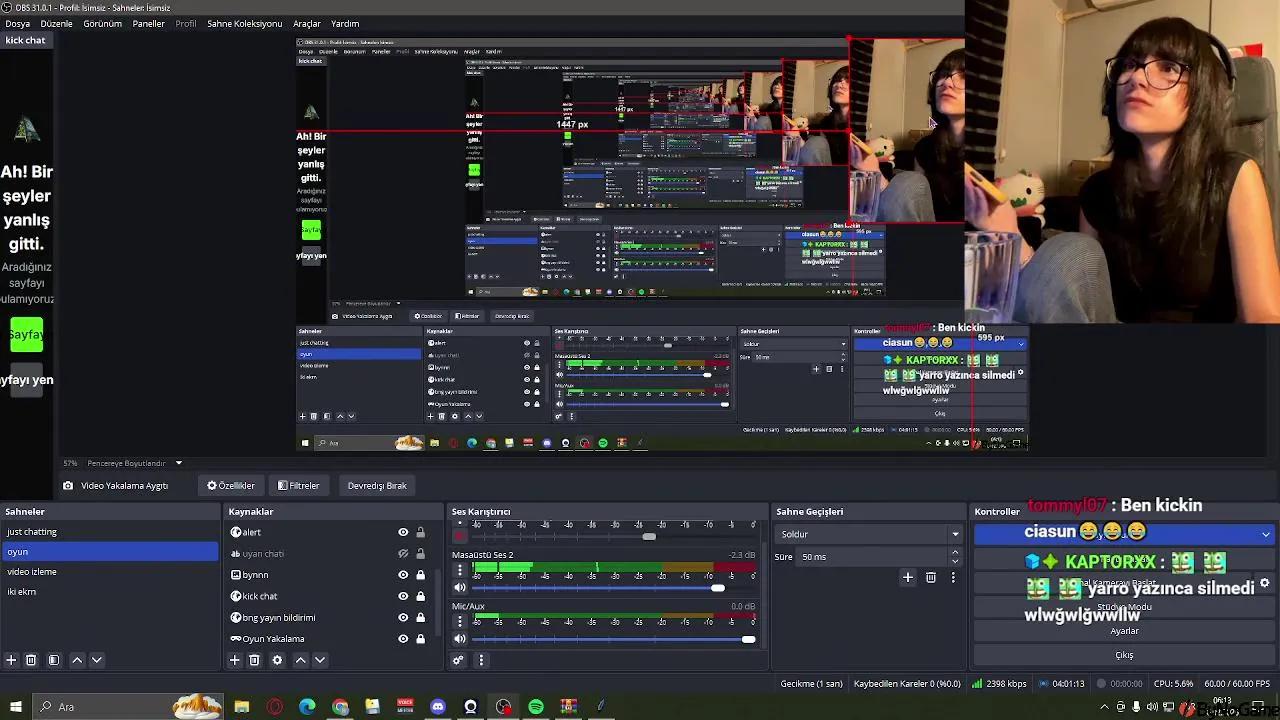Hide the bng yayın bildirimi source

[x=403, y=617]
